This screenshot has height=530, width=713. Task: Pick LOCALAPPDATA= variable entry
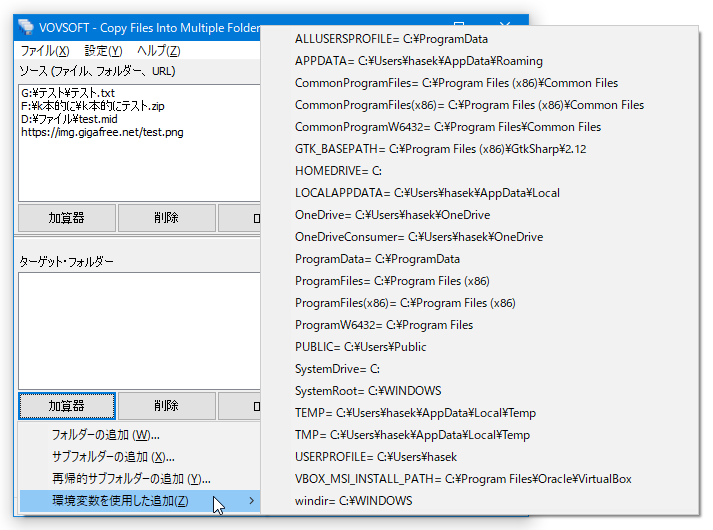(x=480, y=193)
